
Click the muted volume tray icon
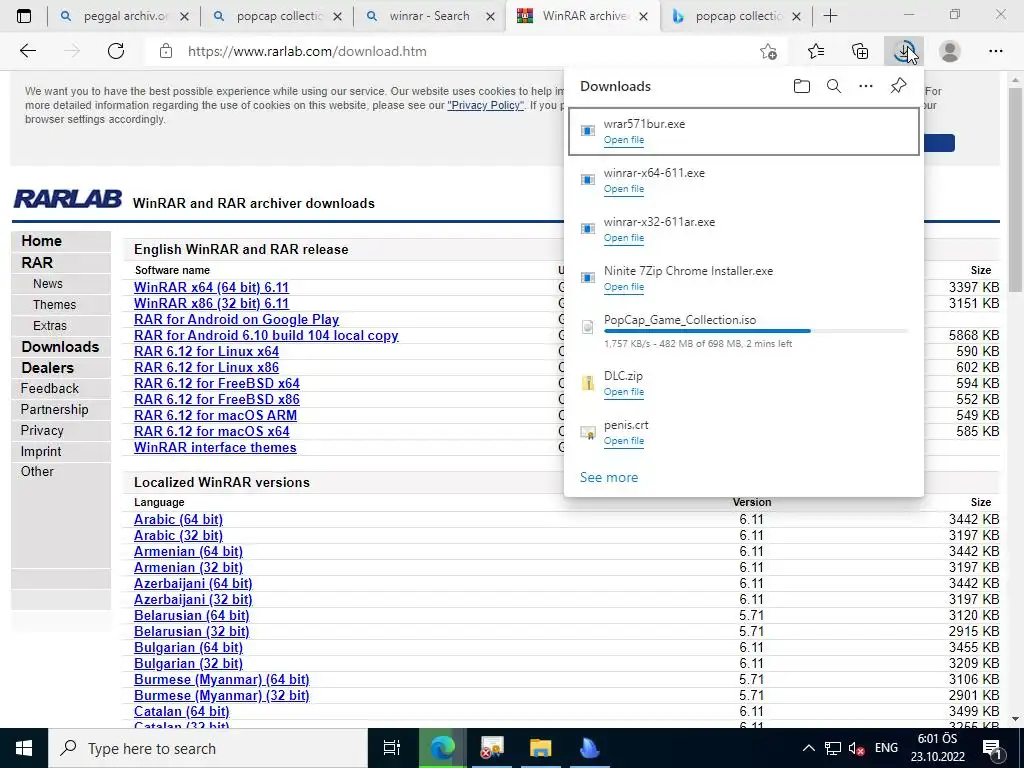pos(856,748)
